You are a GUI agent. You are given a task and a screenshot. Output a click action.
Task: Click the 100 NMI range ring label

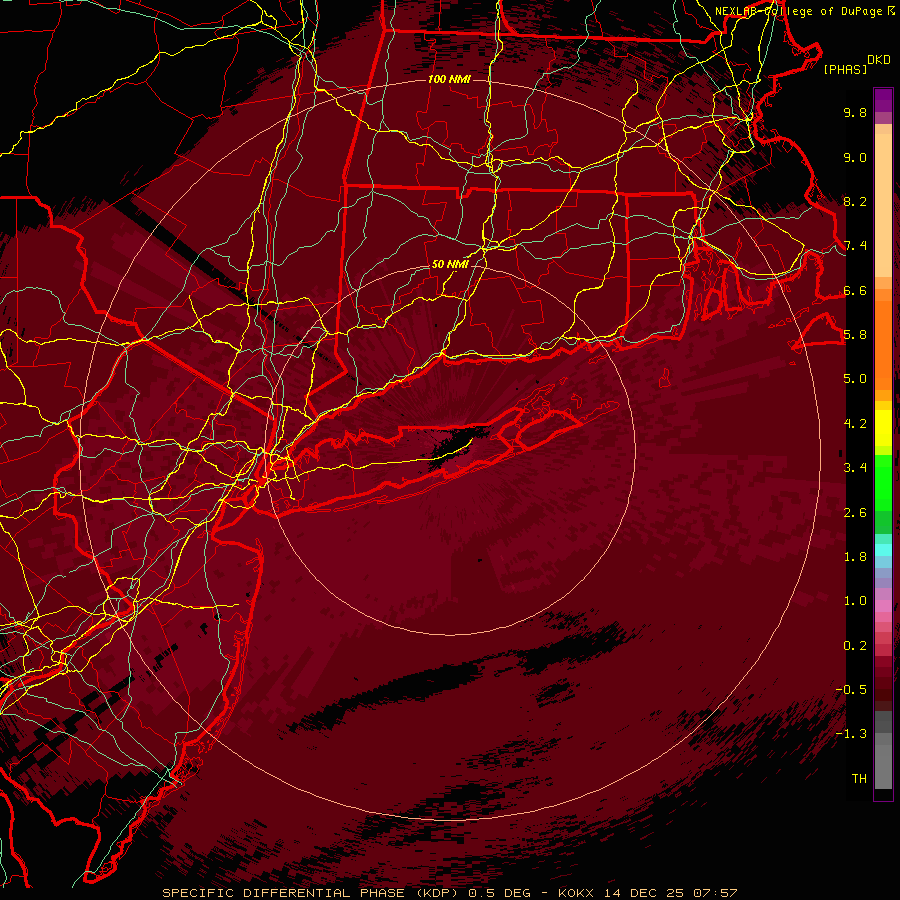449,79
